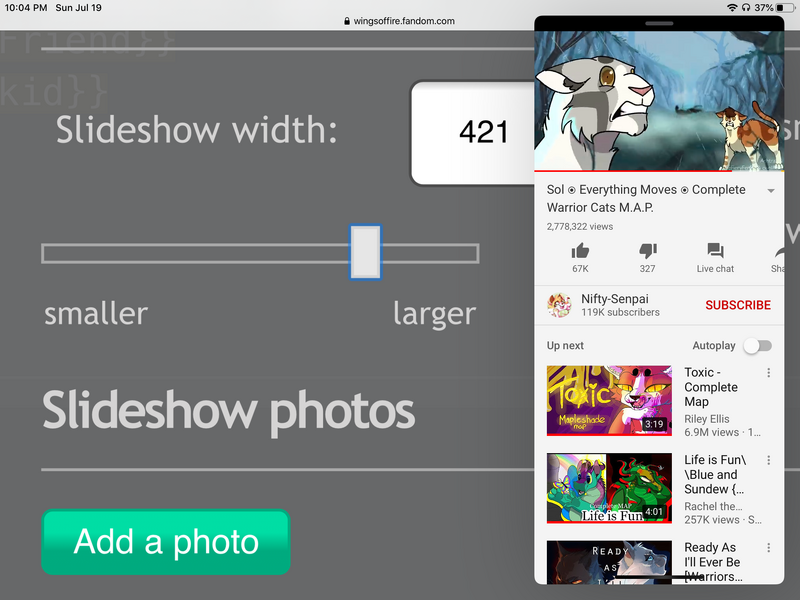
Task: Play Toxic - Complete Map thumbnail
Action: pos(609,400)
